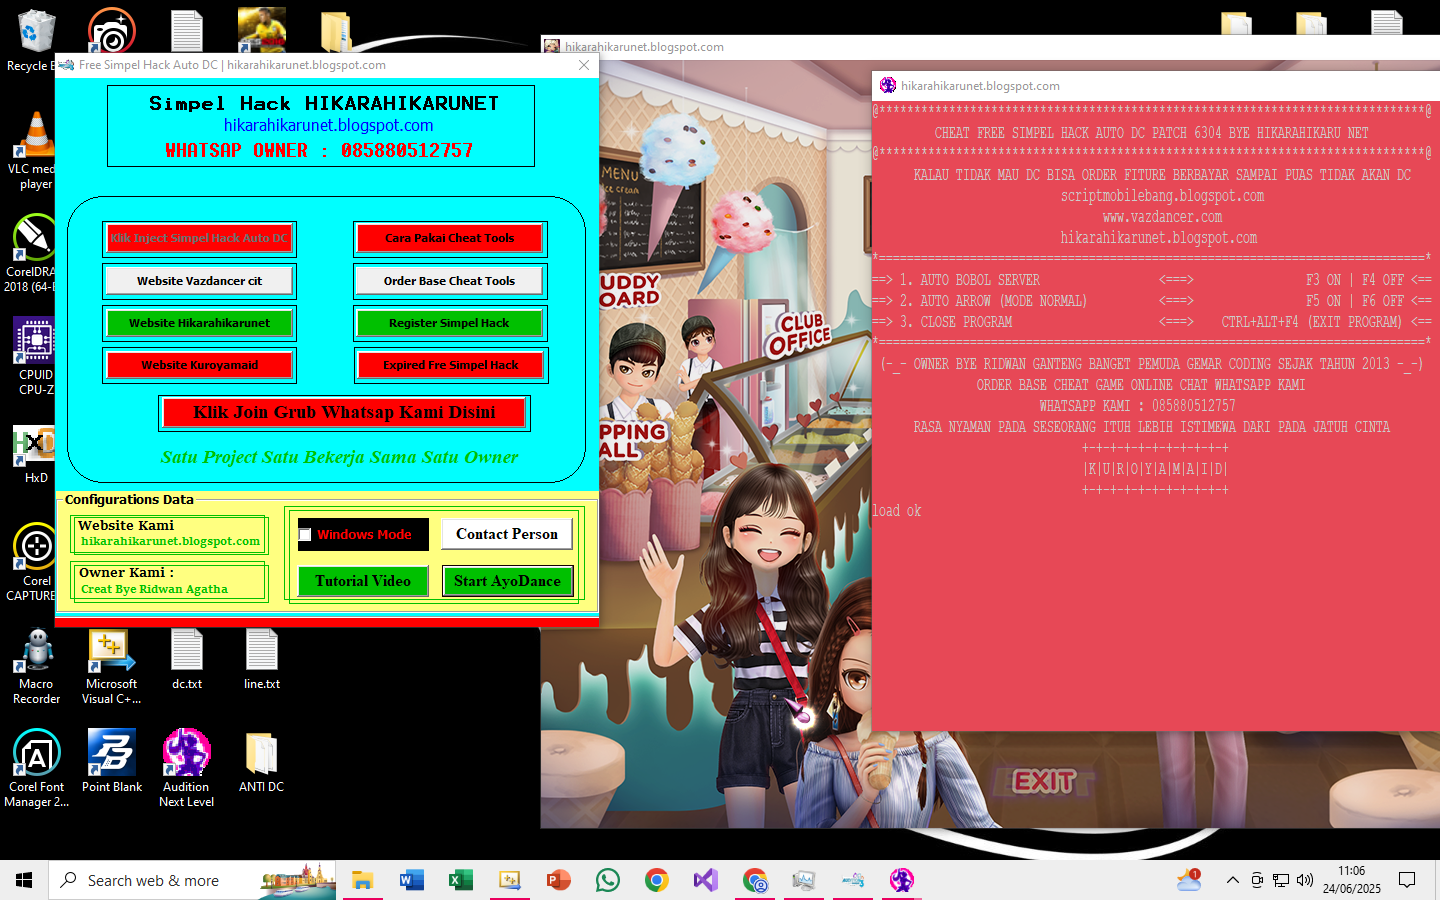Click Start AyoDance button

(507, 581)
